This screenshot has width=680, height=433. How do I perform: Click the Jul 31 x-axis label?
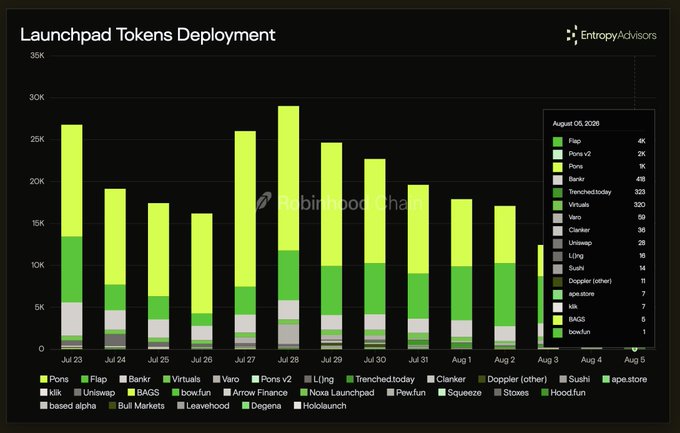(x=418, y=360)
